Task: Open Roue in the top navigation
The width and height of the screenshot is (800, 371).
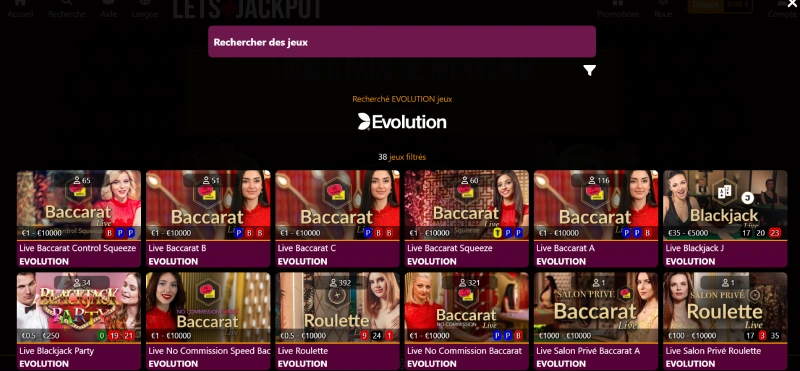Action: (663, 9)
